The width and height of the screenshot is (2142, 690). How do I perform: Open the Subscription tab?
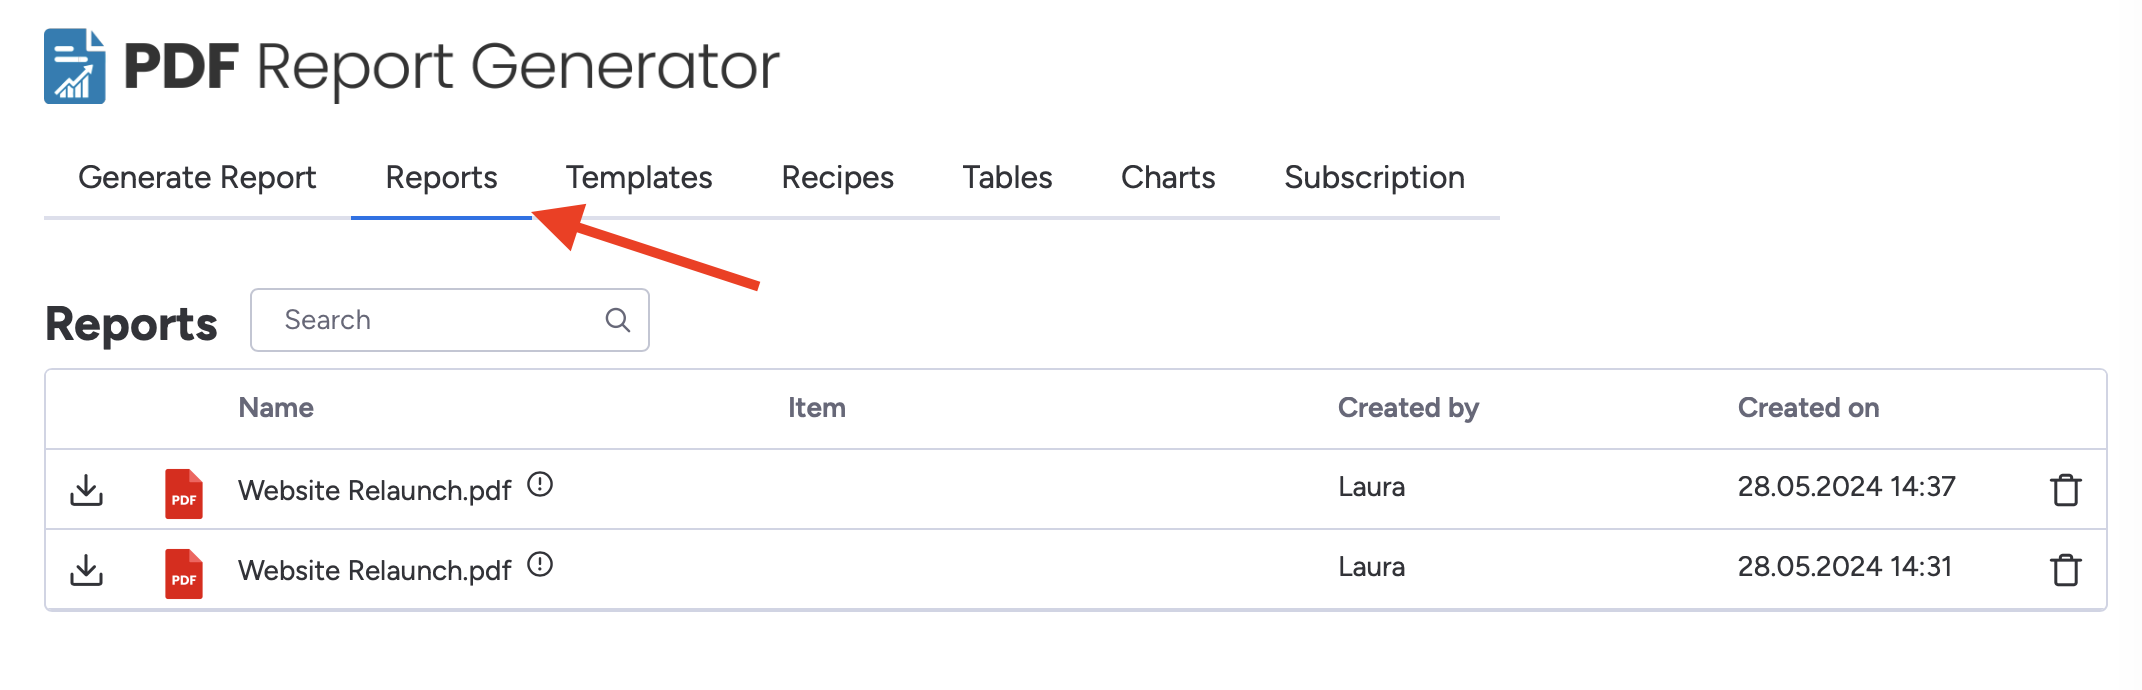pyautogui.click(x=1374, y=178)
